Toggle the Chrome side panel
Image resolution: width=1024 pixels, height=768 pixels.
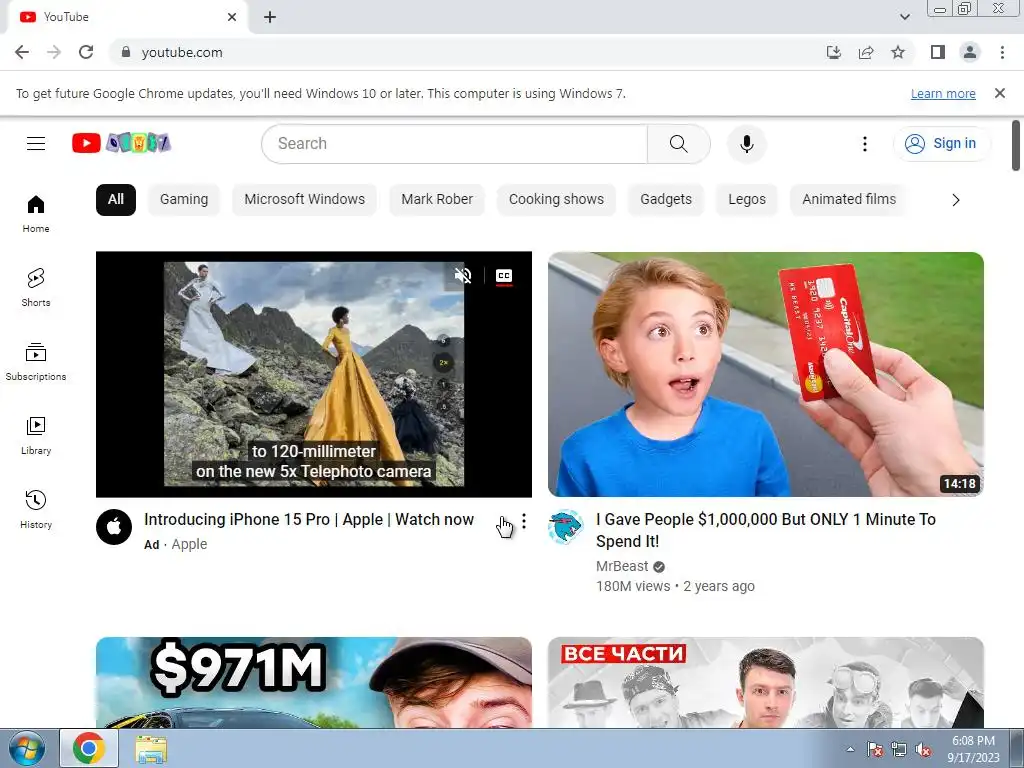[938, 52]
